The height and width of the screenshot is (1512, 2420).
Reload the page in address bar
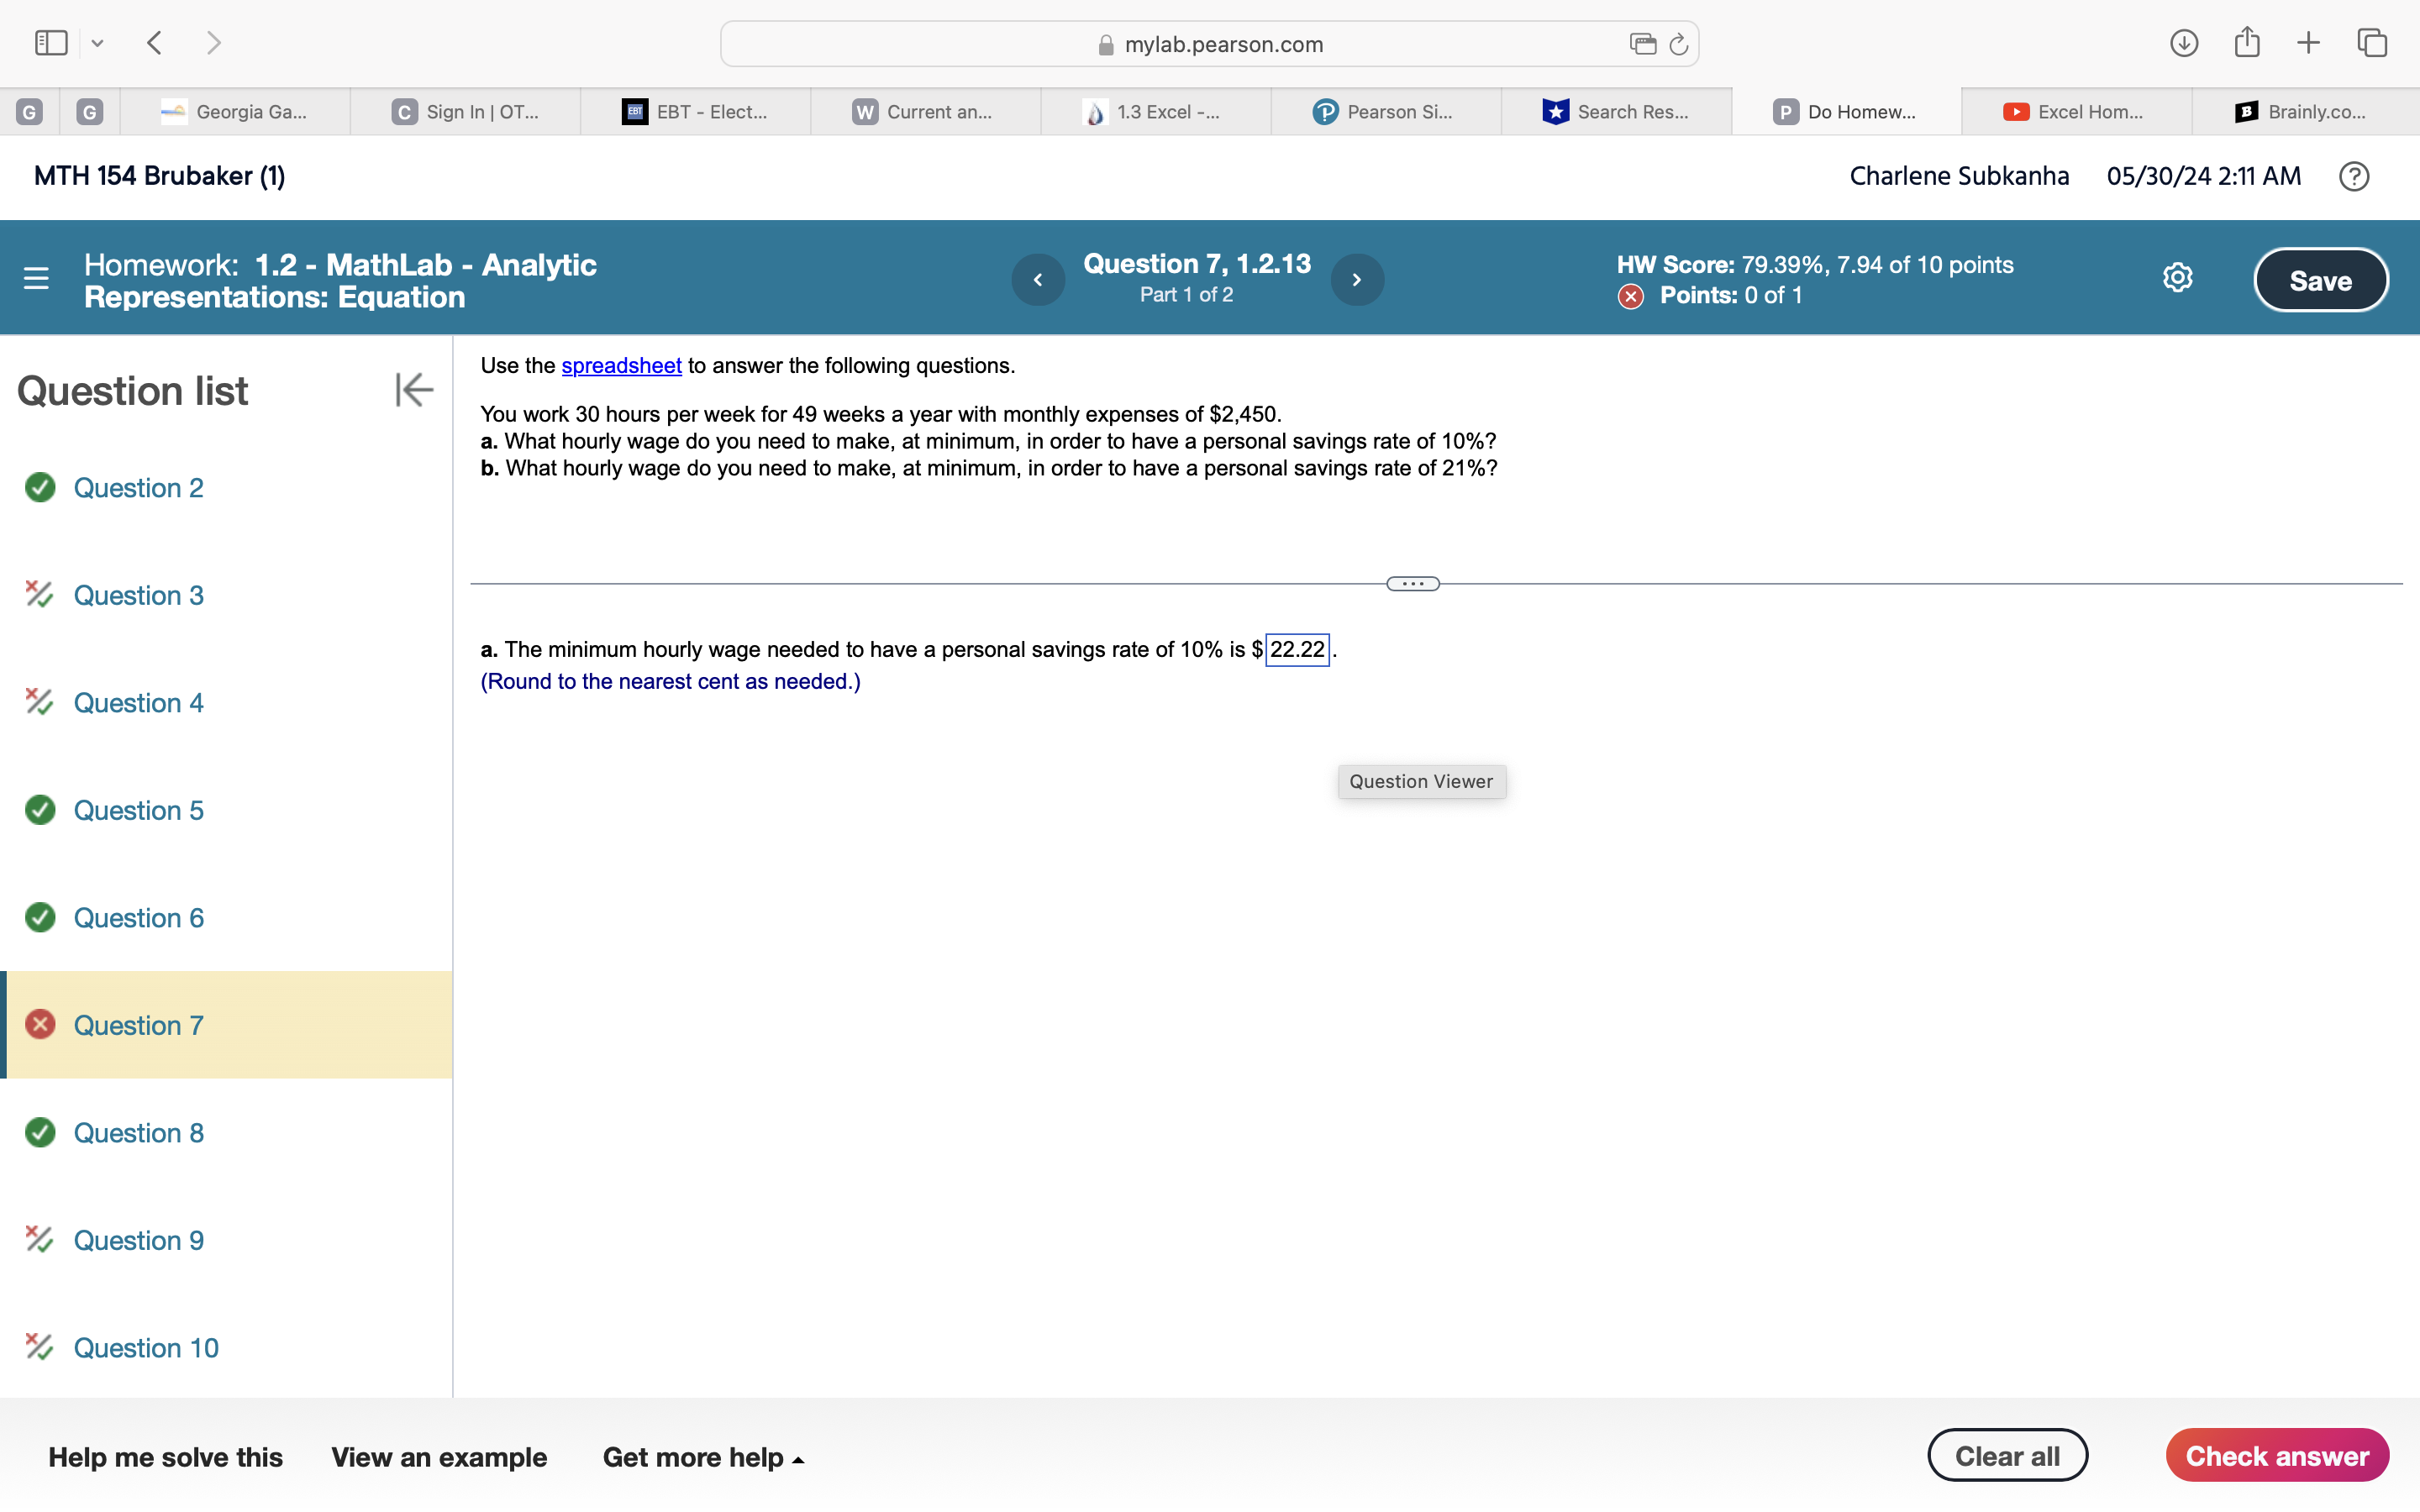point(1679,44)
